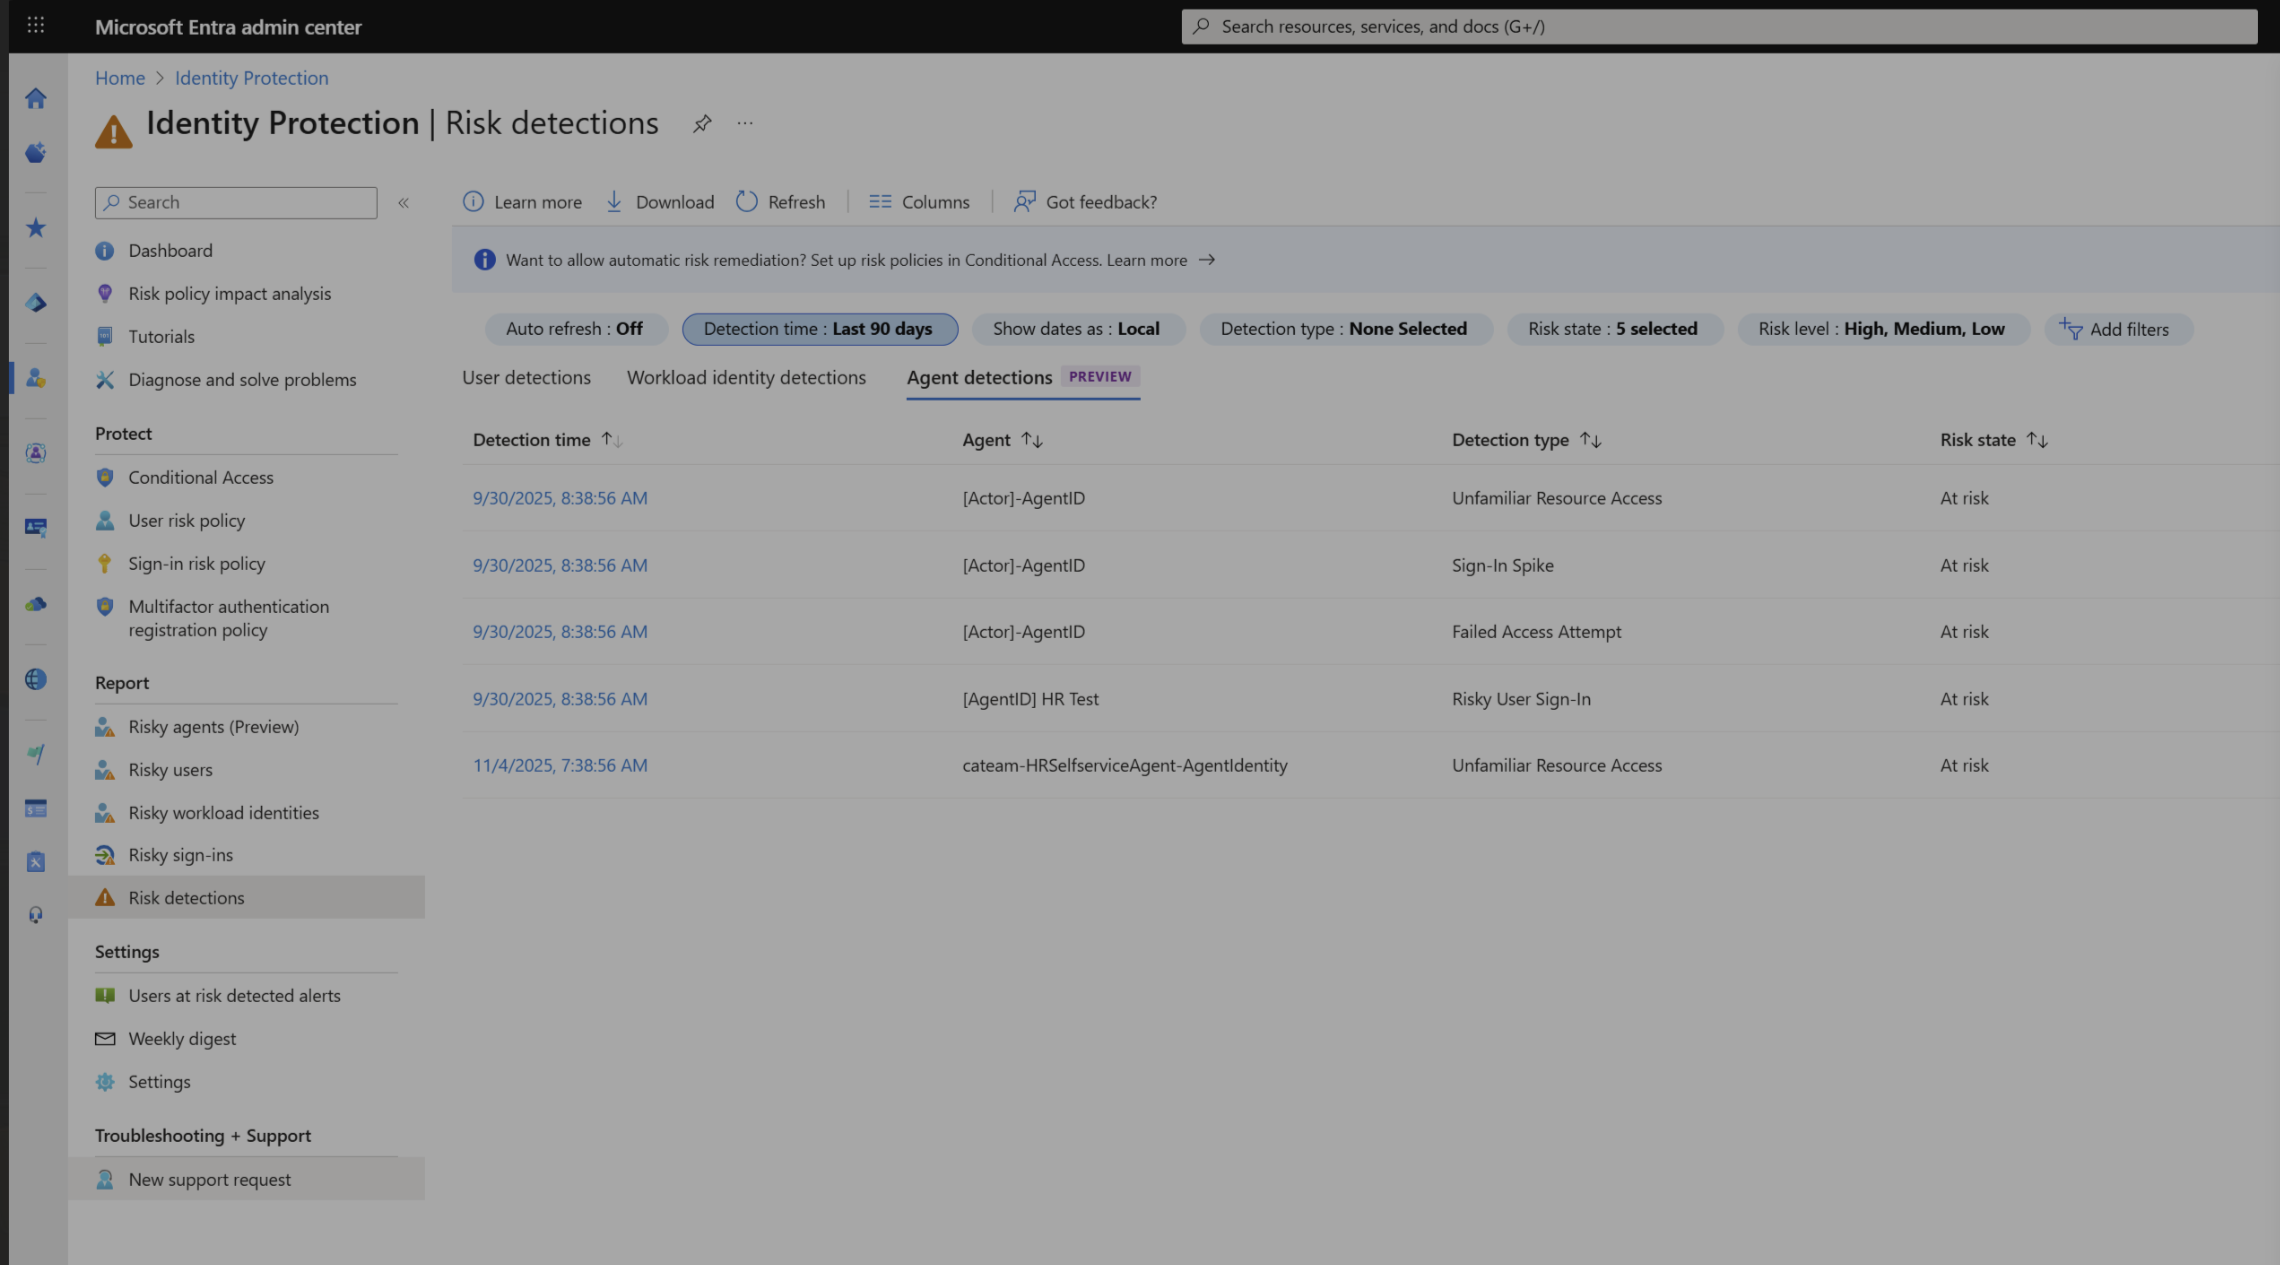The image size is (2280, 1265).
Task: Select the Agent detections preview tab
Action: [1022, 377]
